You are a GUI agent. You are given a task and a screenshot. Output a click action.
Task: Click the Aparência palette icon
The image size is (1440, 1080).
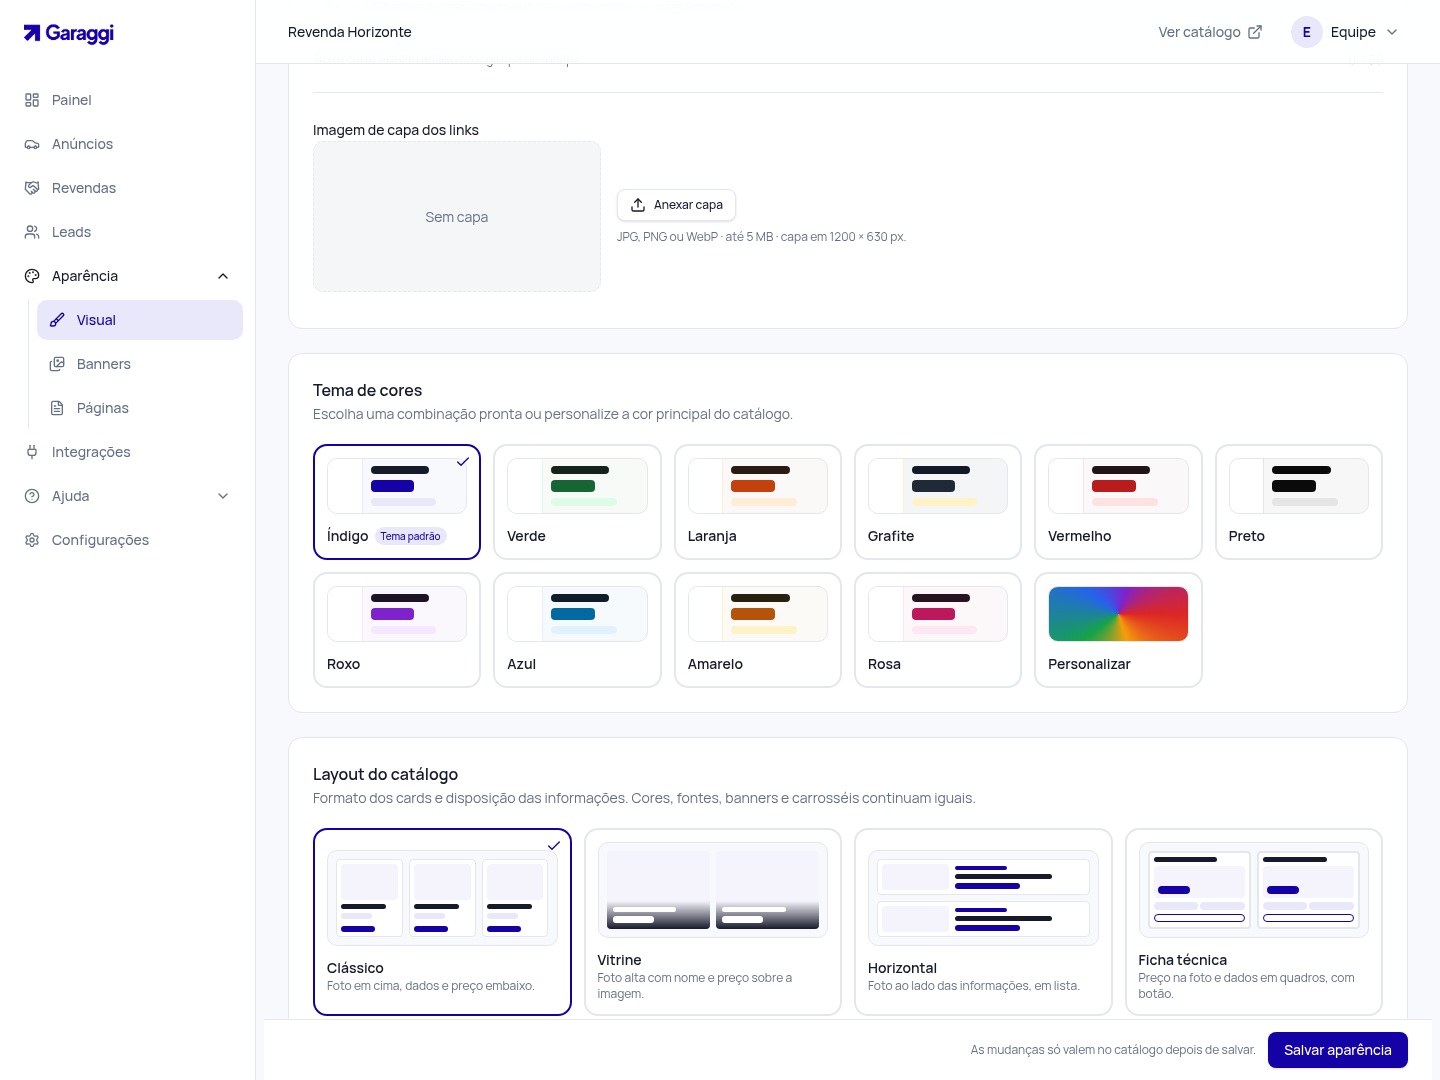(x=32, y=276)
